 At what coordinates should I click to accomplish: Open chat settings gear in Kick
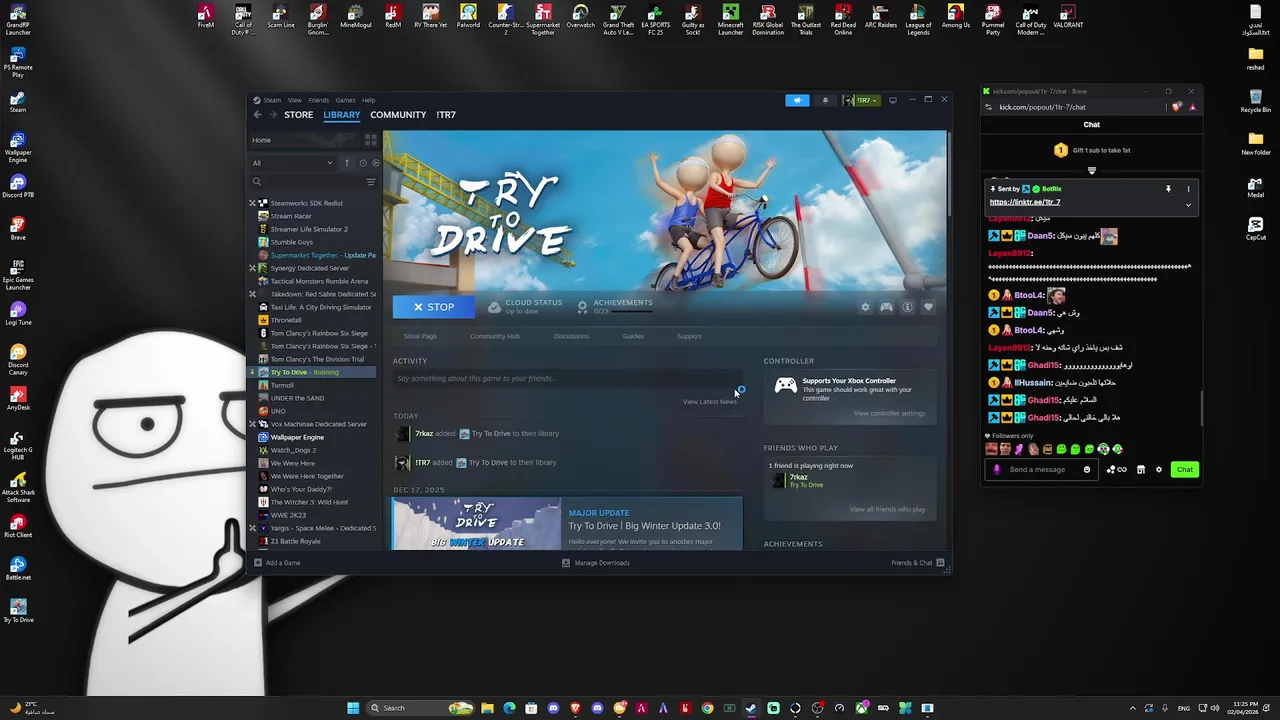tap(1159, 470)
